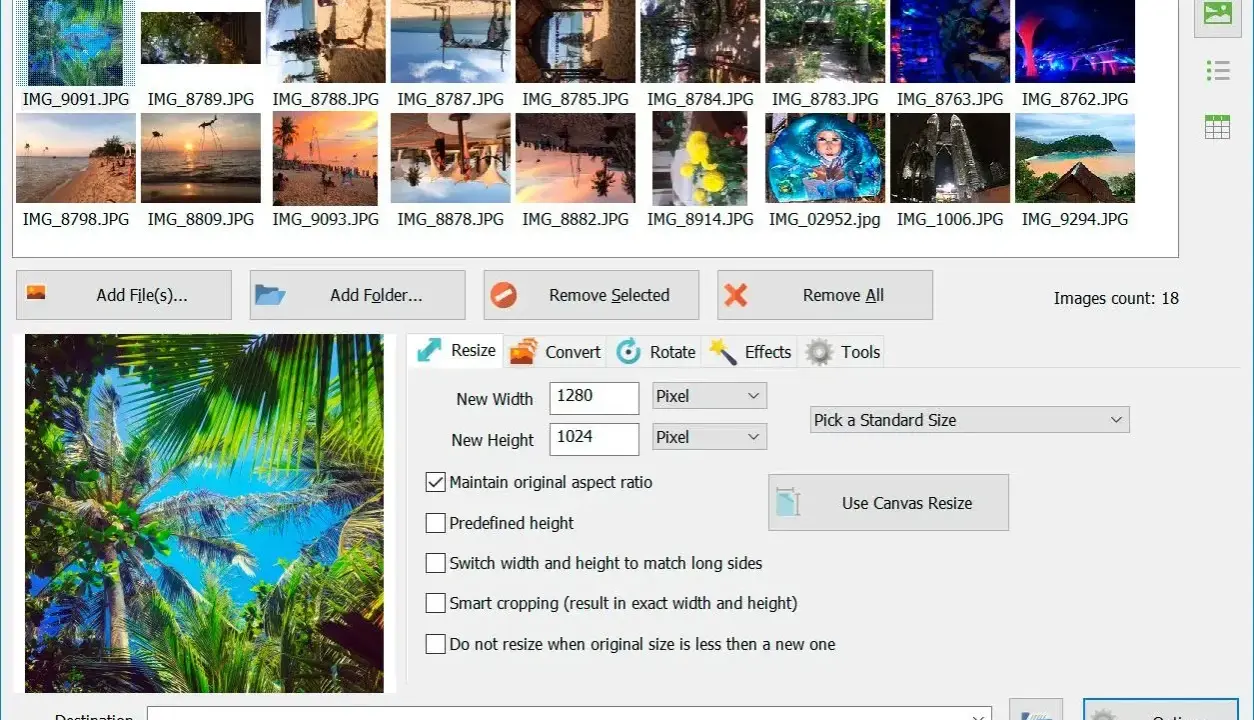Click Remove Selected button
The width and height of the screenshot is (1254, 720).
pyautogui.click(x=591, y=295)
